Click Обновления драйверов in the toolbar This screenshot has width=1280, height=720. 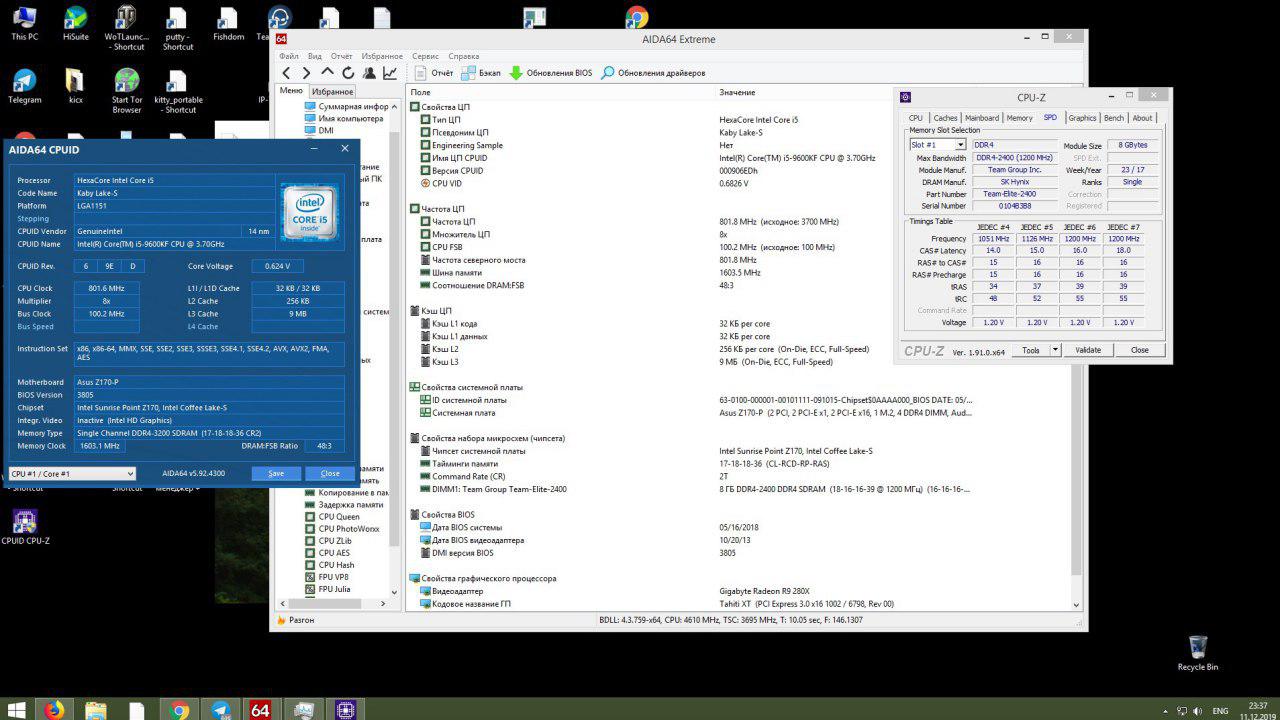pos(653,73)
